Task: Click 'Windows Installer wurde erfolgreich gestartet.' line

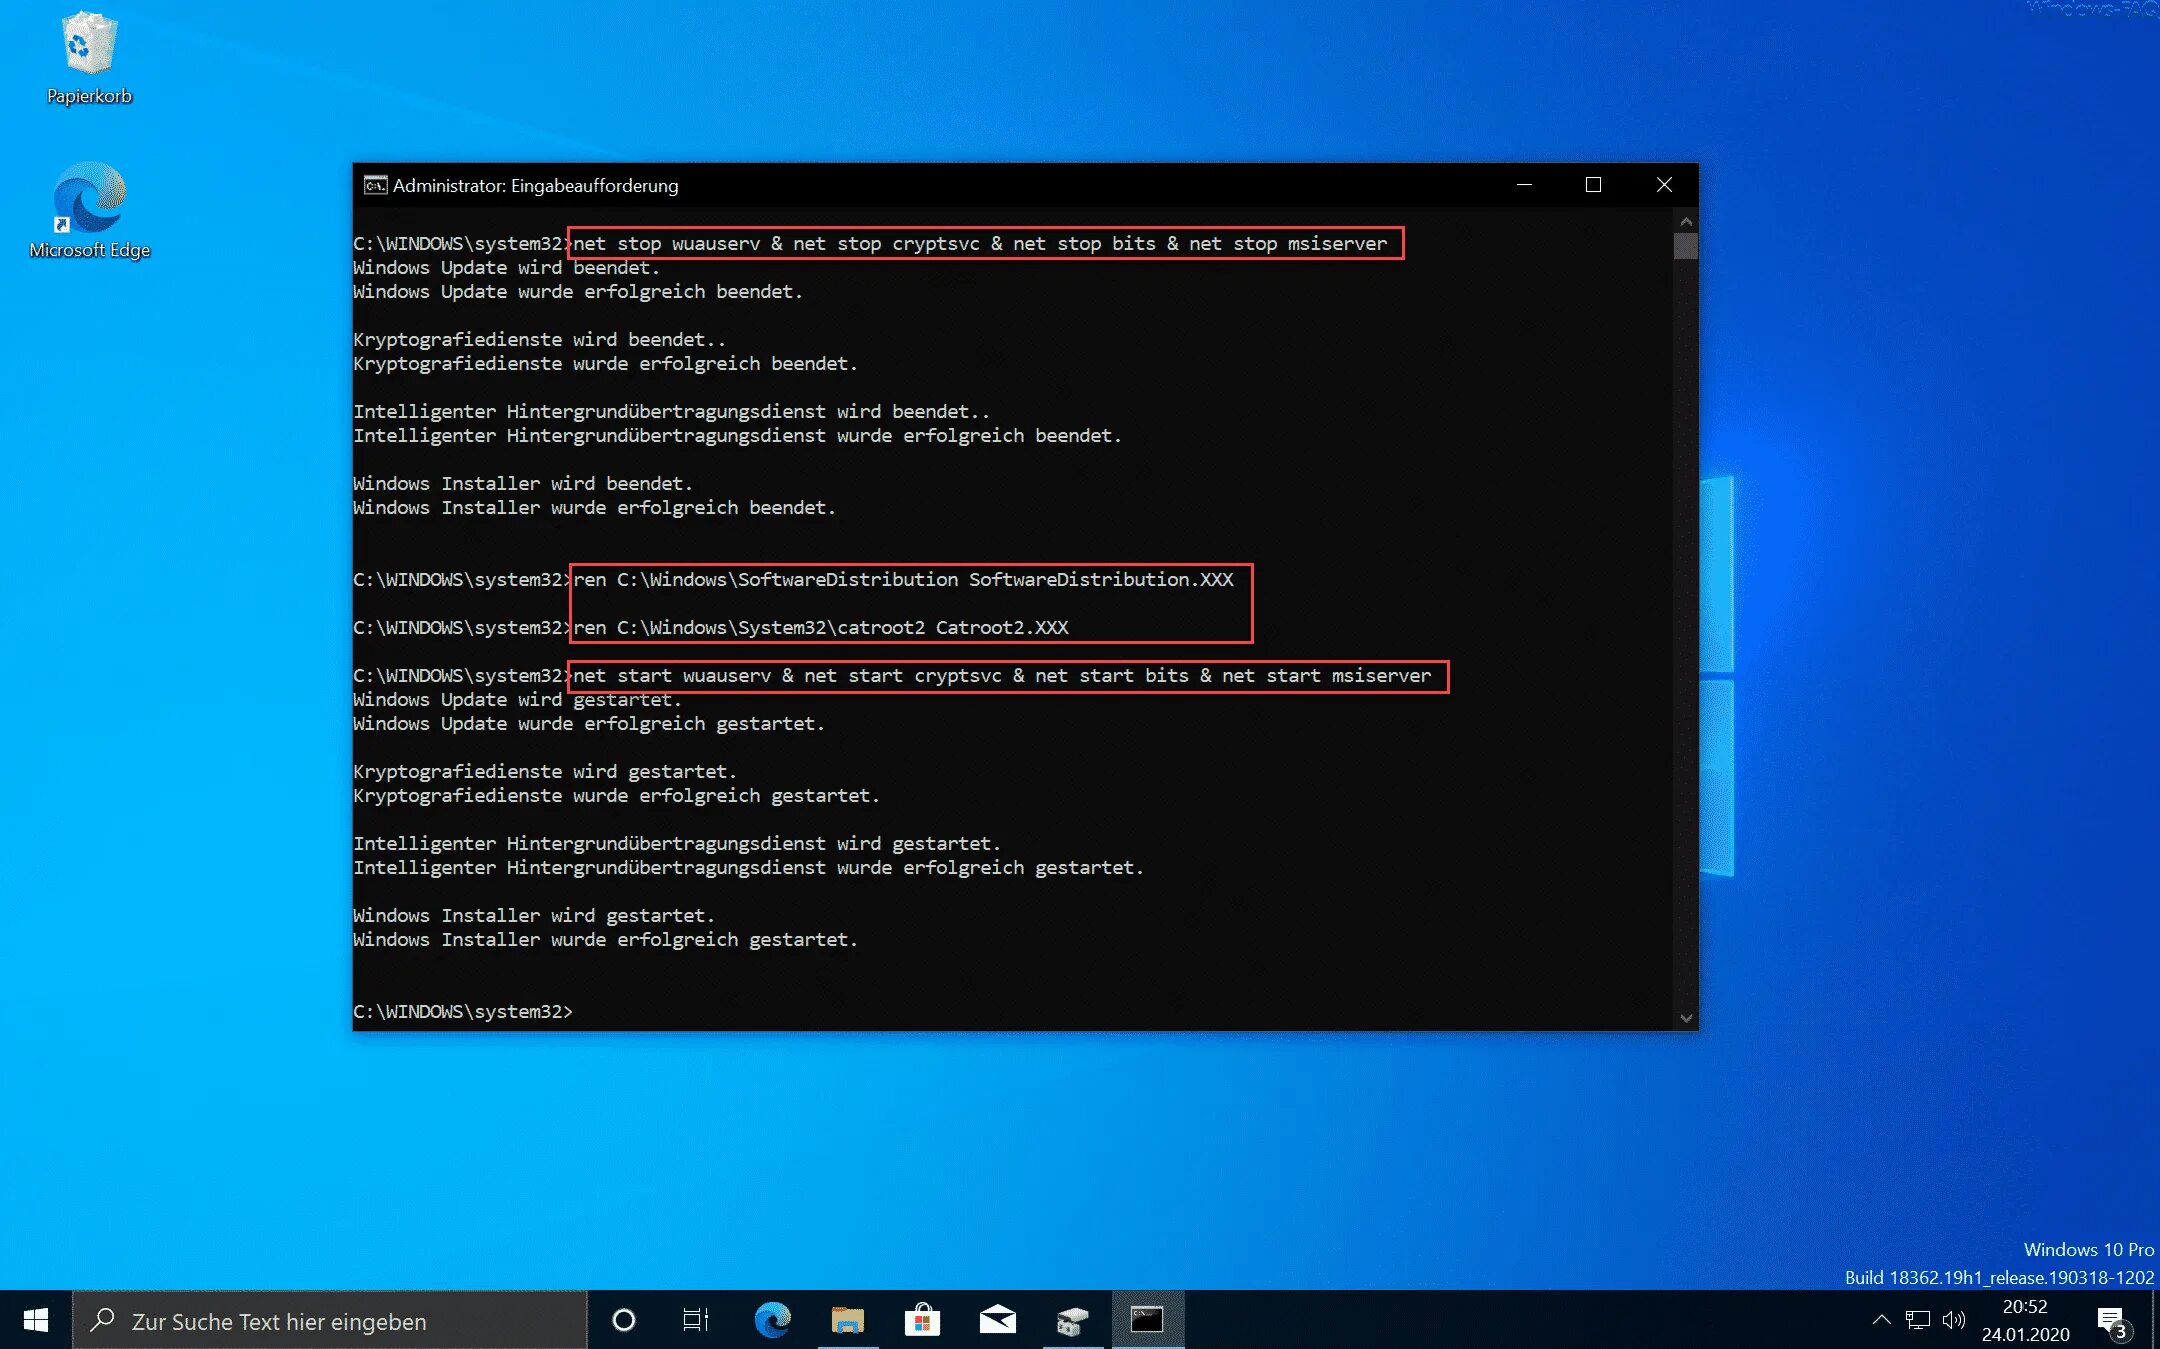Action: (605, 939)
